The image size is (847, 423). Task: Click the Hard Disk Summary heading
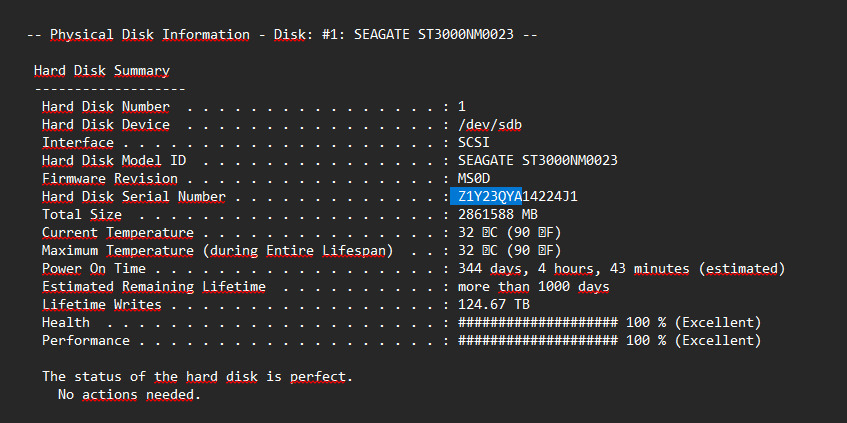point(101,71)
